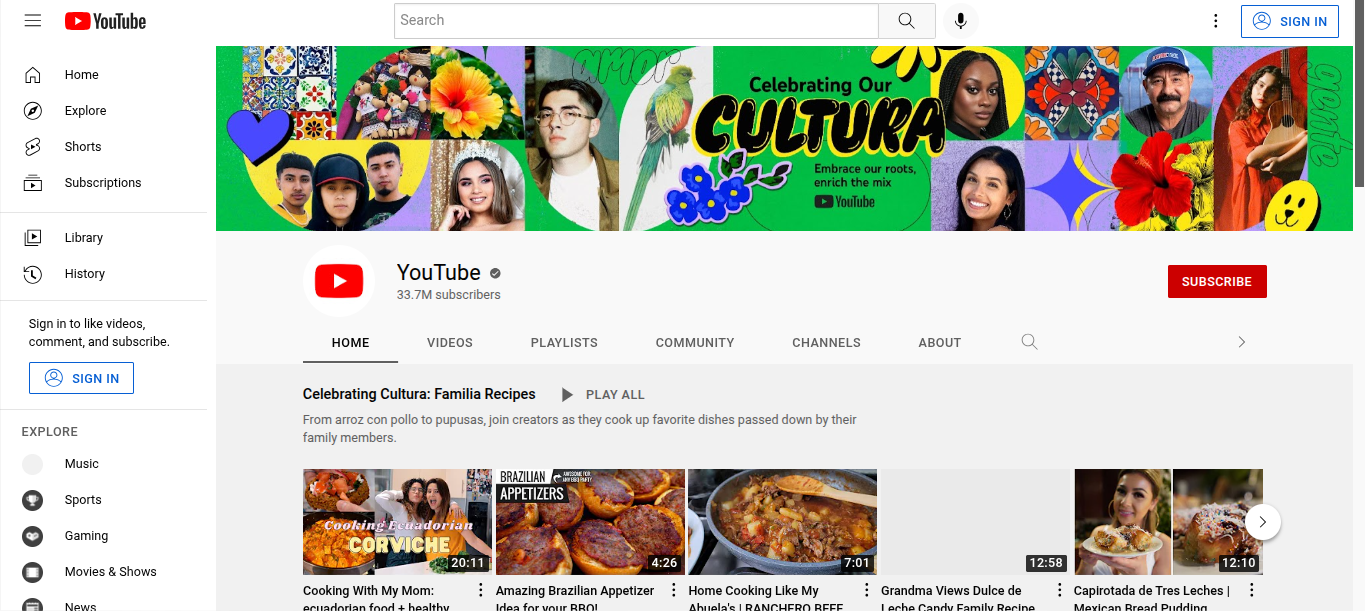The width and height of the screenshot is (1365, 611).
Task: Open Home Cooking Like My Abuela's title
Action: click(x=766, y=598)
